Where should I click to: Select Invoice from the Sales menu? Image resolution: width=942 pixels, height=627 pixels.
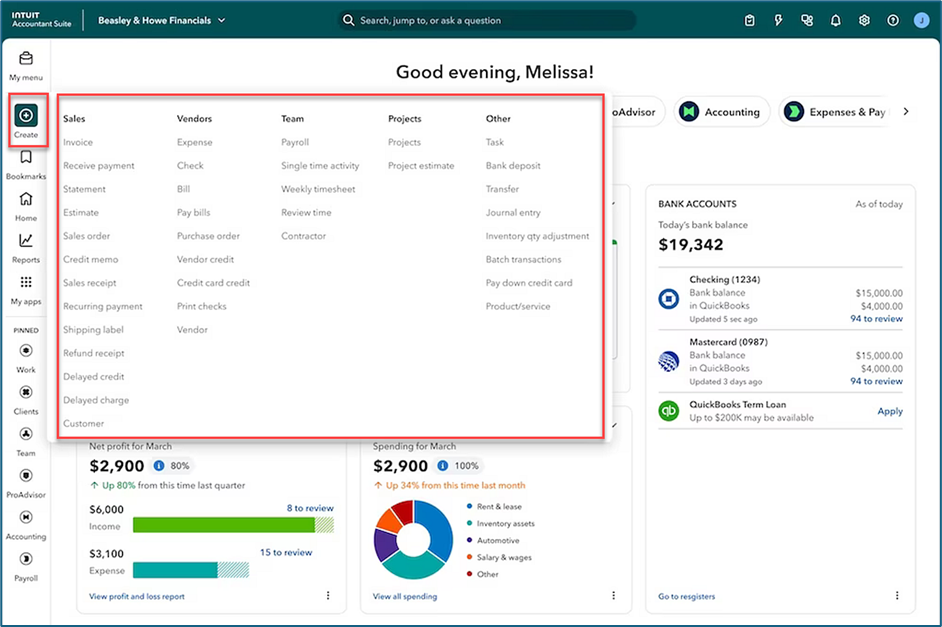78,143
